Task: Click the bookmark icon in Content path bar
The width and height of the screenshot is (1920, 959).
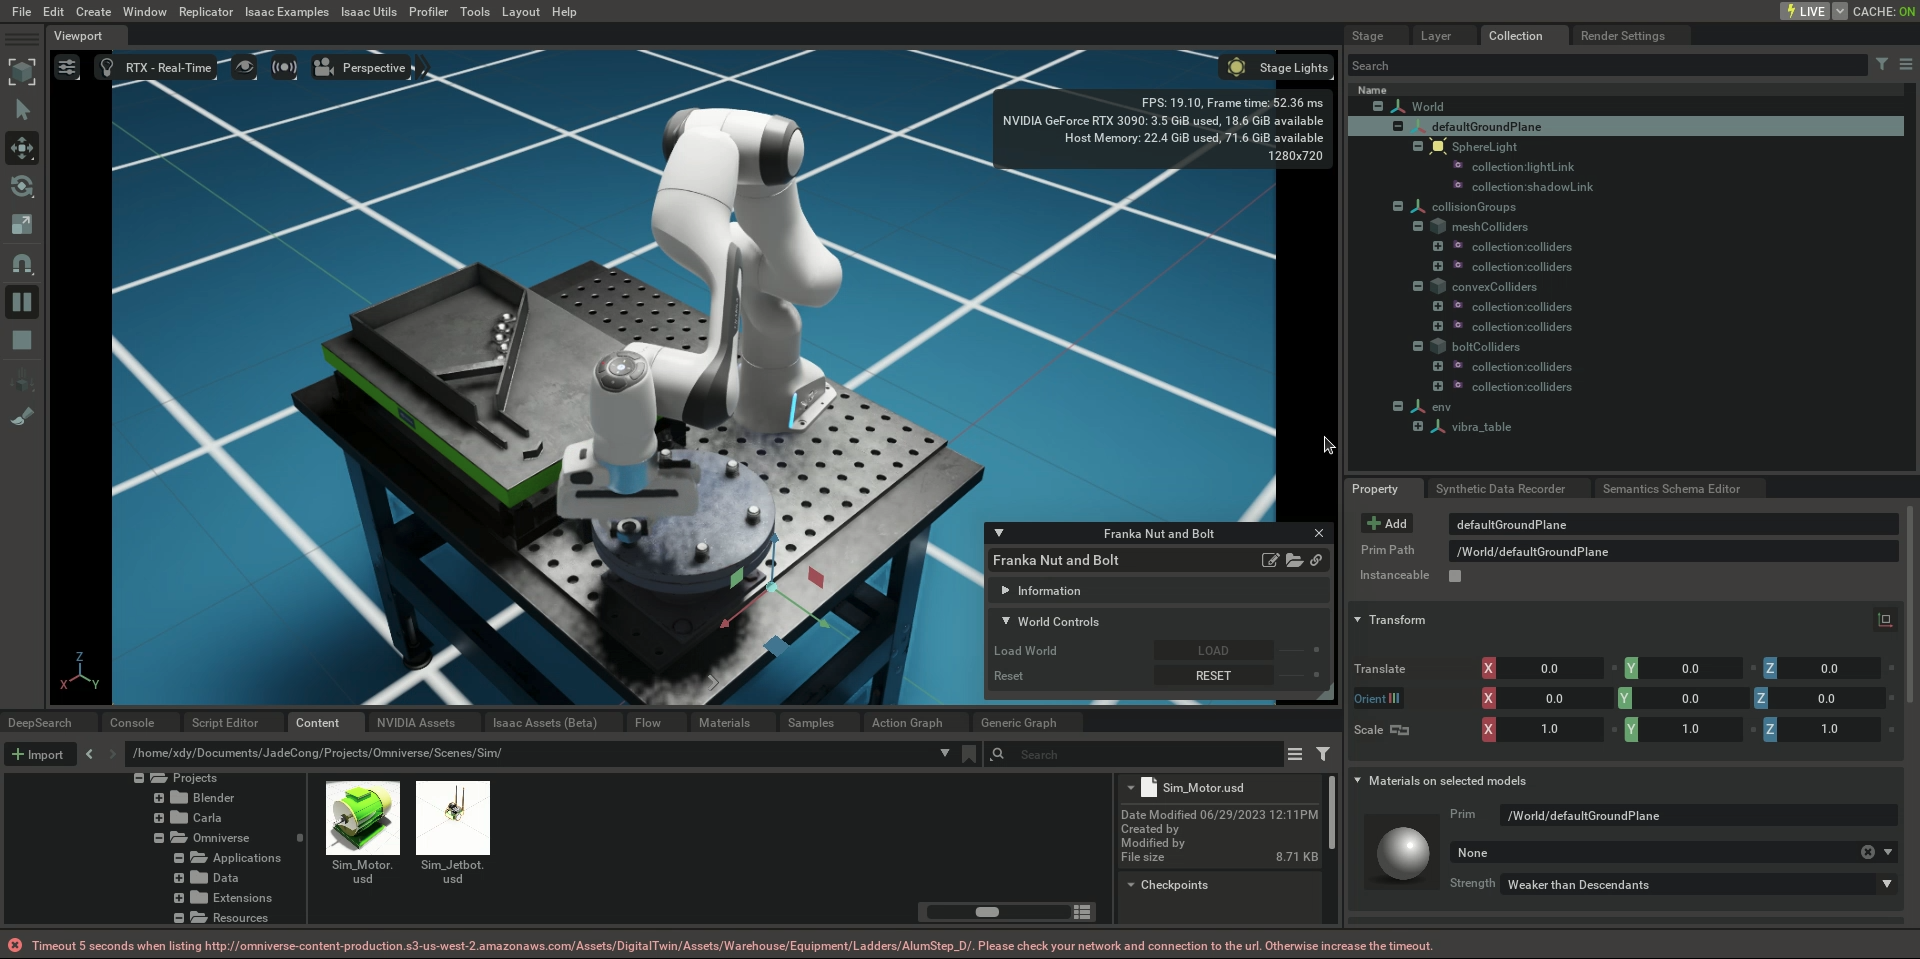Action: (x=968, y=754)
